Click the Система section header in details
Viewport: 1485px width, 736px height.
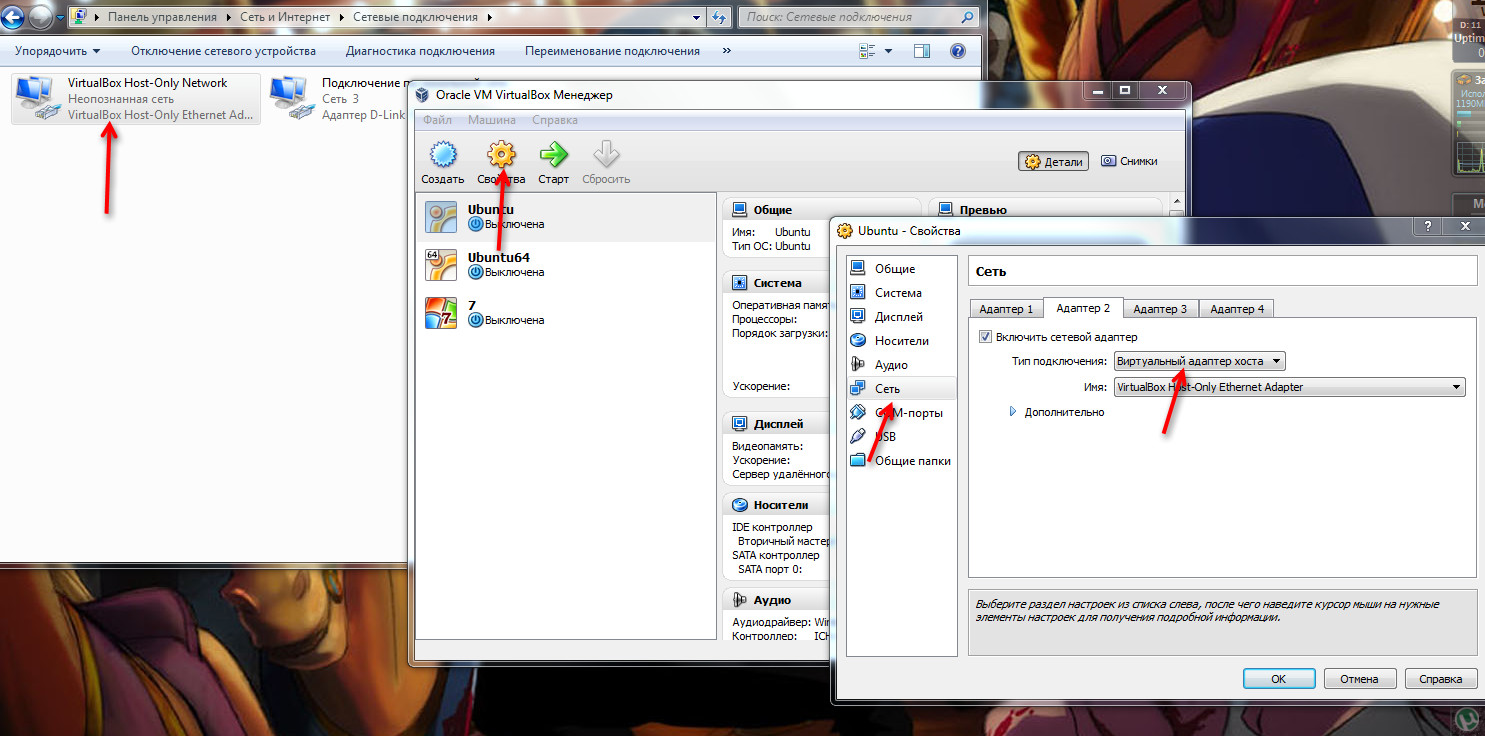coord(777,282)
